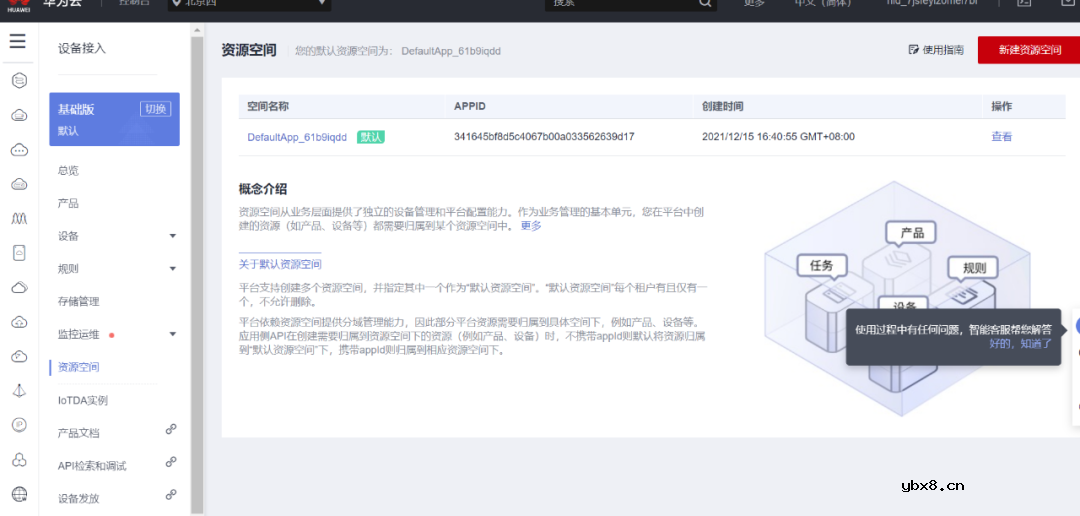Click the cloud with three dots icon
This screenshot has height=516, width=1080.
19,149
